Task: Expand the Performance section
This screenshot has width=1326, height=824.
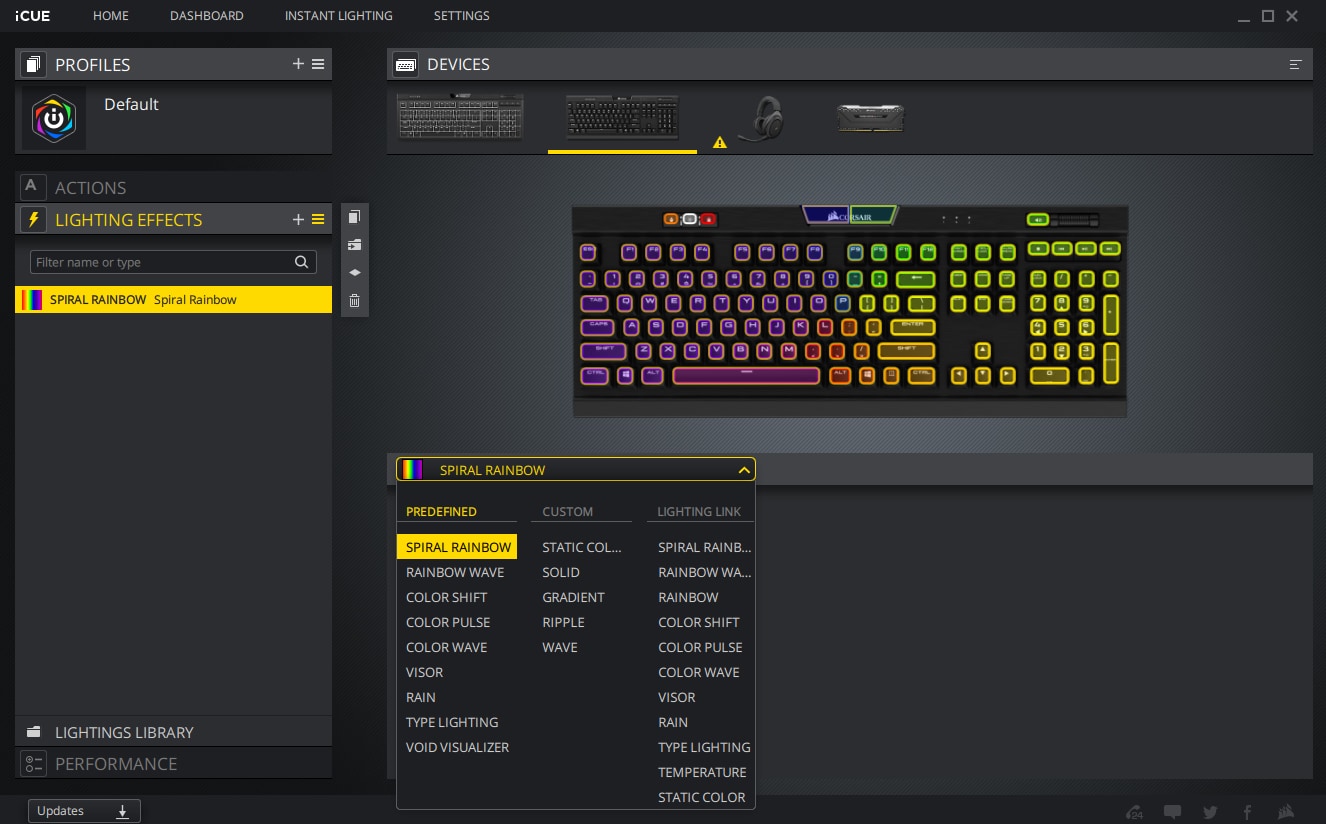Action: pyautogui.click(x=115, y=764)
